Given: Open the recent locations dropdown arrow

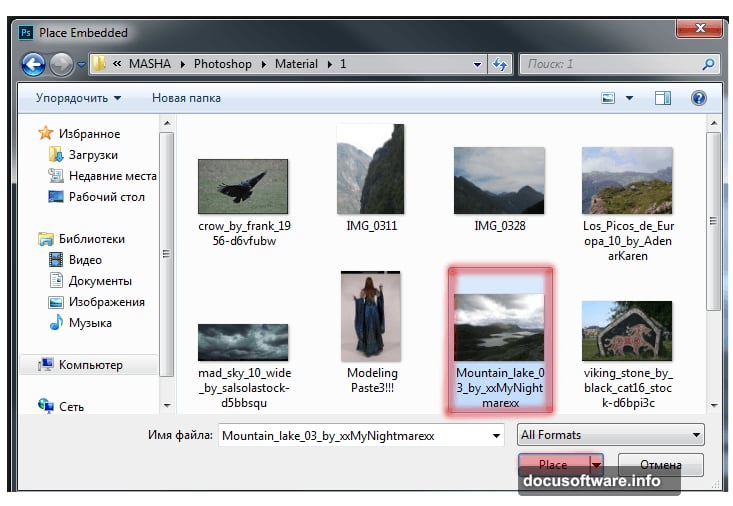Looking at the screenshot, I should [81, 64].
